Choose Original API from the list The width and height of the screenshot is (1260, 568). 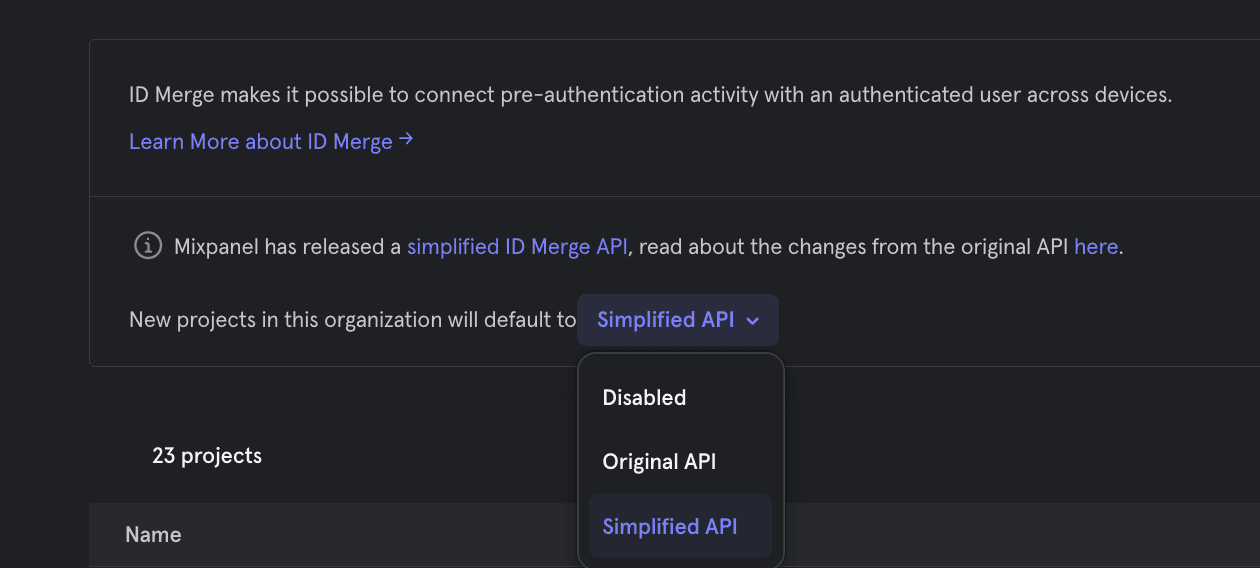coord(659,462)
